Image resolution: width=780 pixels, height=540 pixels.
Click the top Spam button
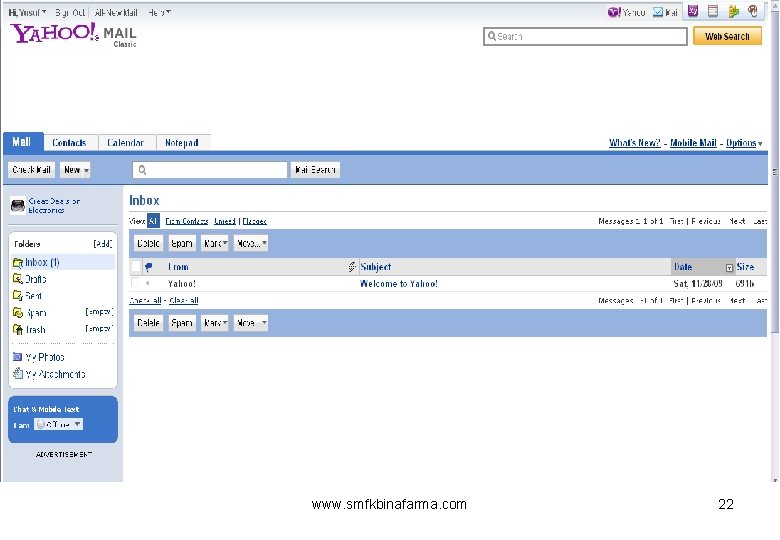click(x=182, y=243)
